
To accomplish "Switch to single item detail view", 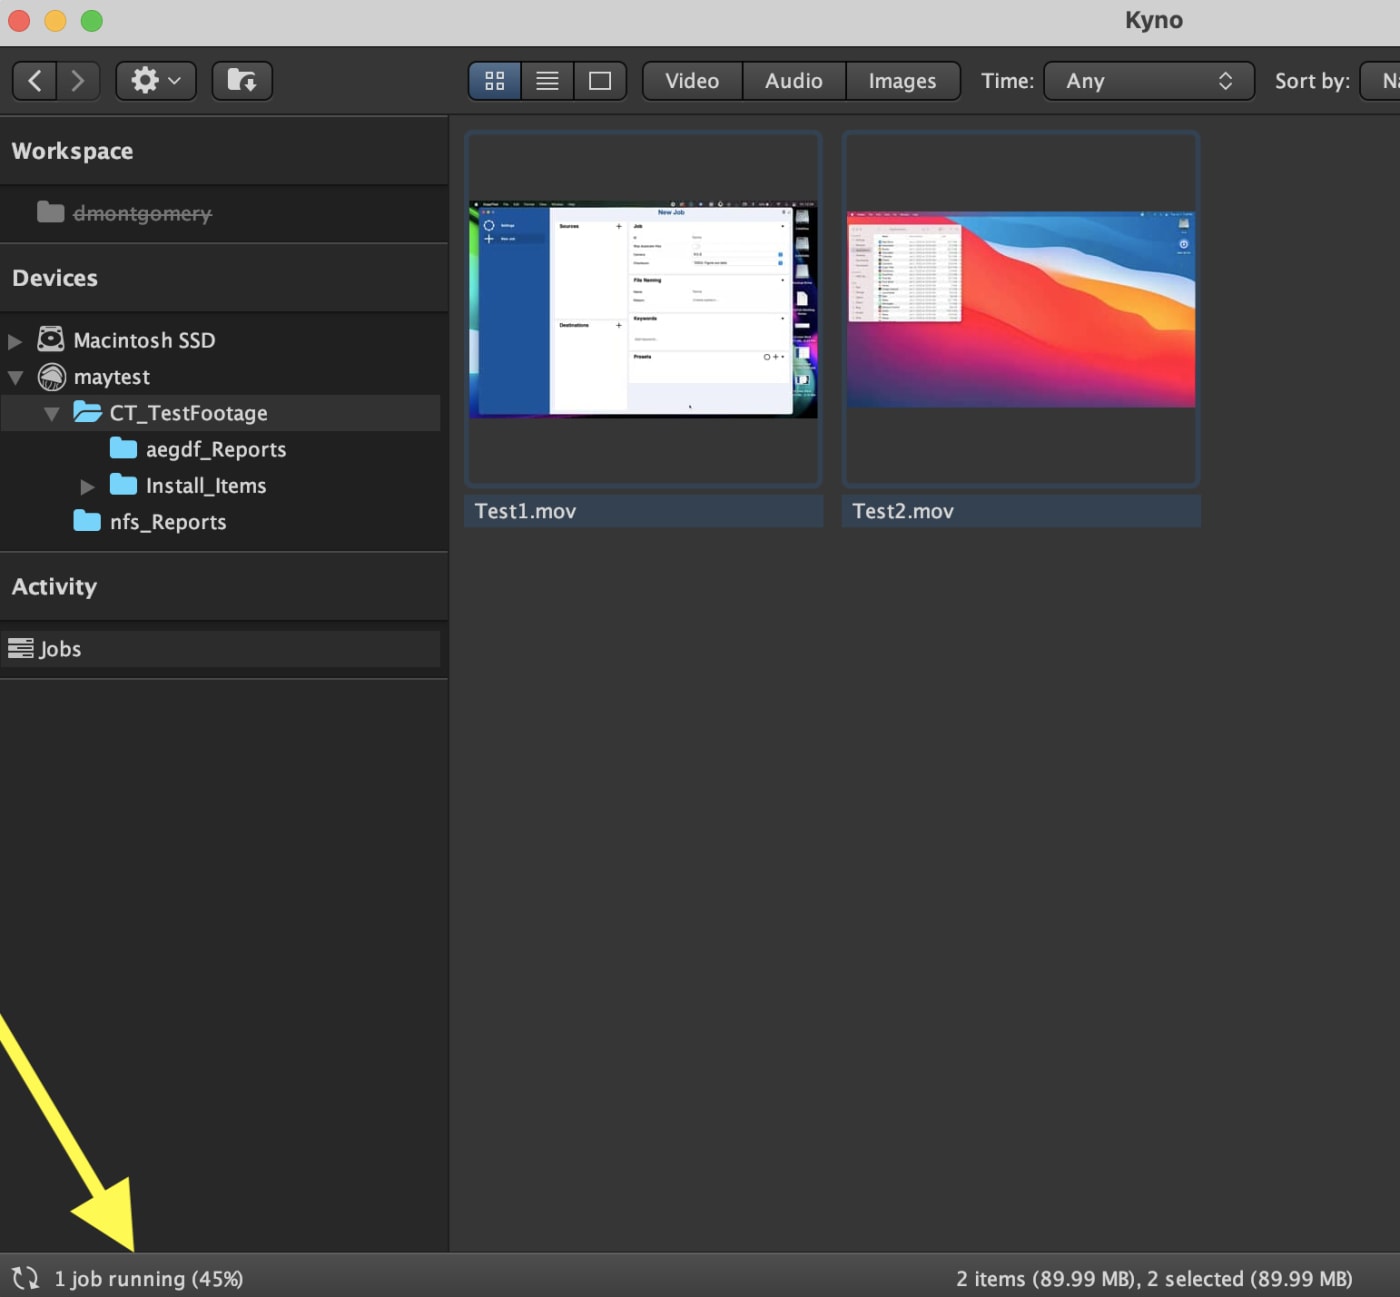I will [x=600, y=81].
